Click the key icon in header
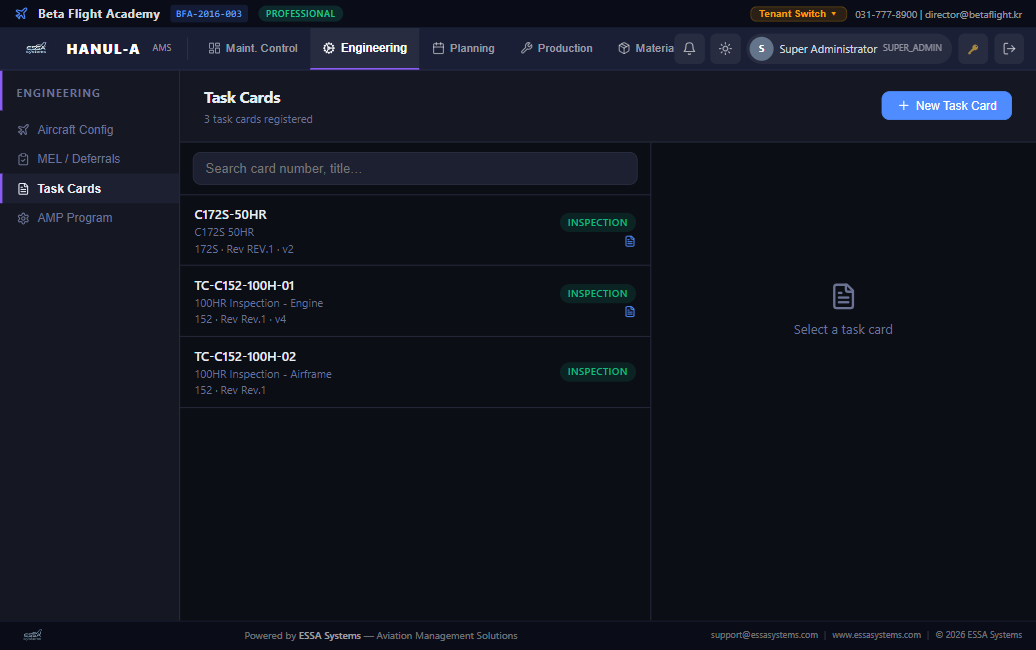The image size is (1036, 650). 973,49
